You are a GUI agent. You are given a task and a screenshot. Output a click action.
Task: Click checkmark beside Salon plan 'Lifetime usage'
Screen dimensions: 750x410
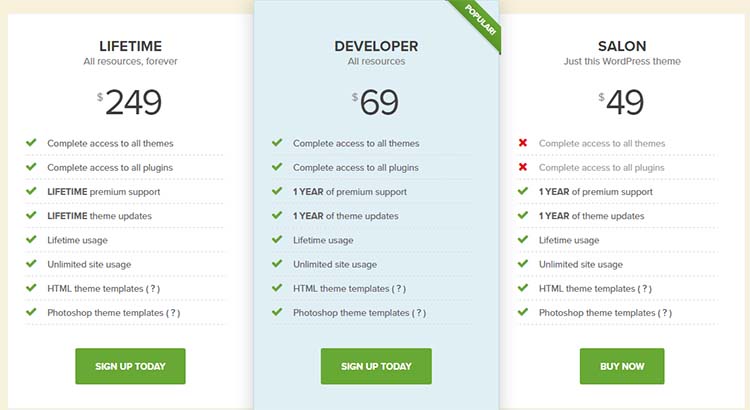pyautogui.click(x=523, y=239)
